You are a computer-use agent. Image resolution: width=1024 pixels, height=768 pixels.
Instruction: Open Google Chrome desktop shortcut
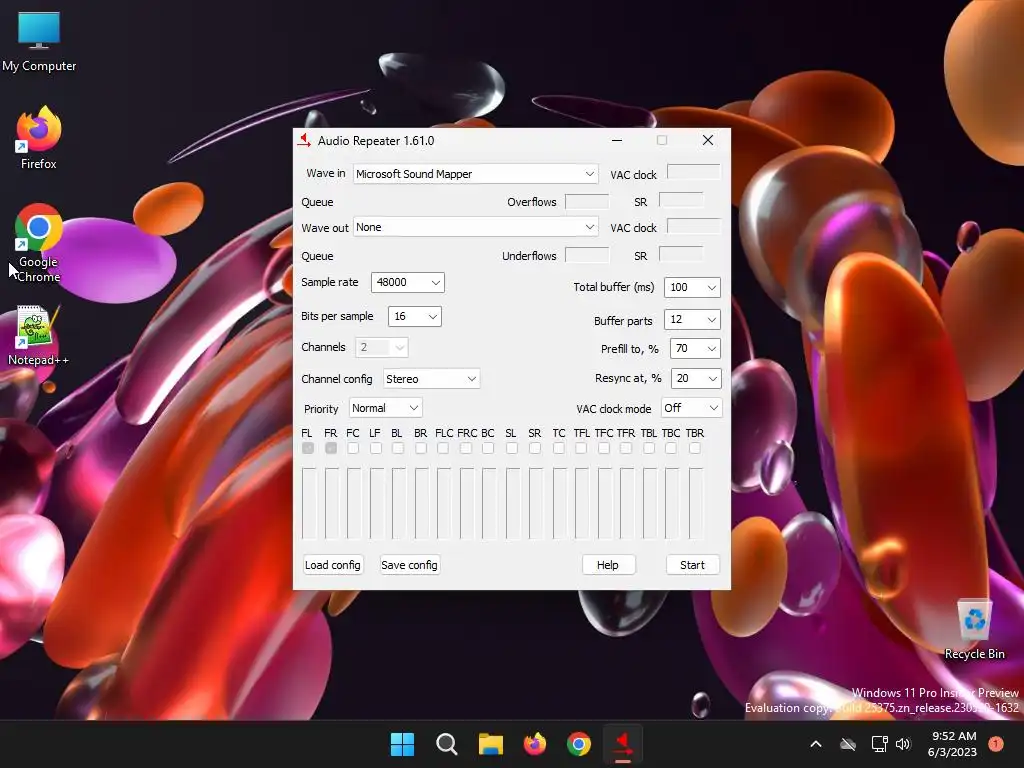pyautogui.click(x=39, y=243)
